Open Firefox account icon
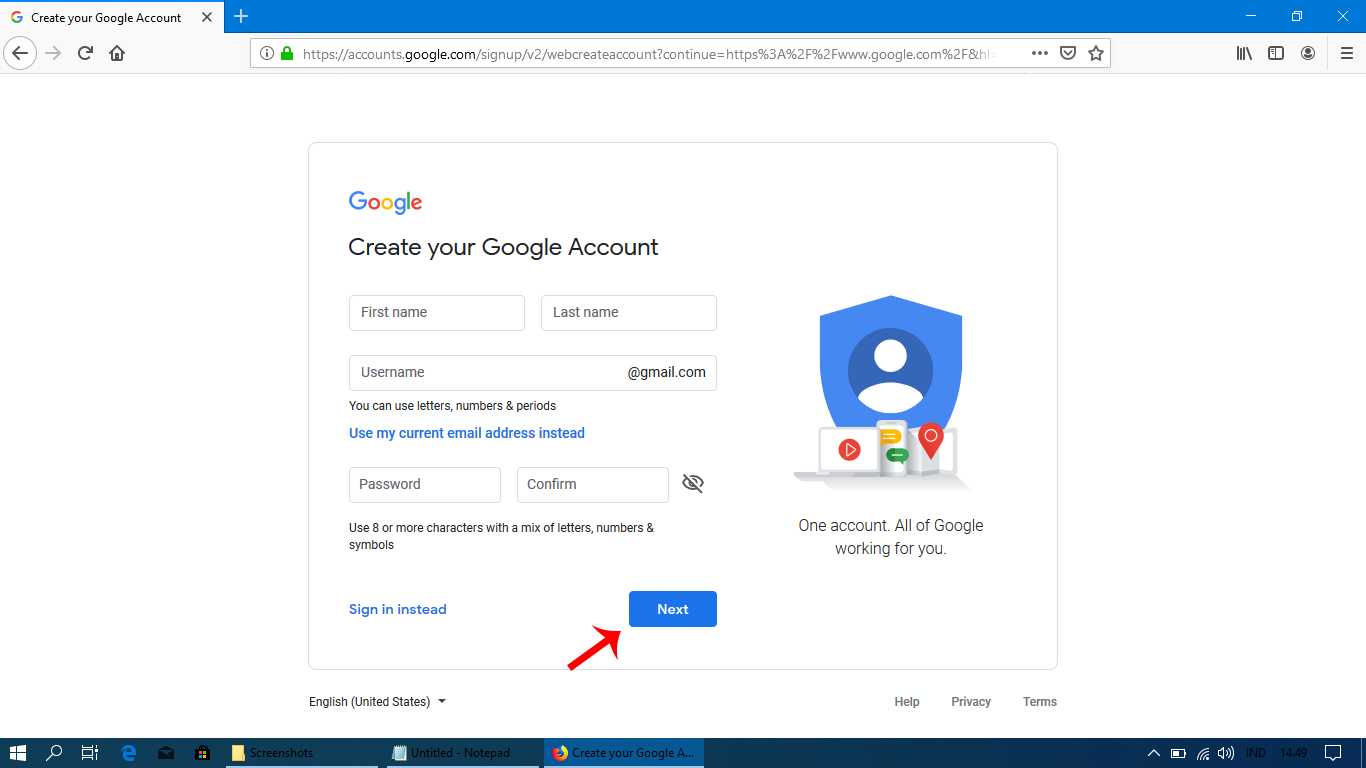This screenshot has height=768, width=1366. (x=1308, y=53)
